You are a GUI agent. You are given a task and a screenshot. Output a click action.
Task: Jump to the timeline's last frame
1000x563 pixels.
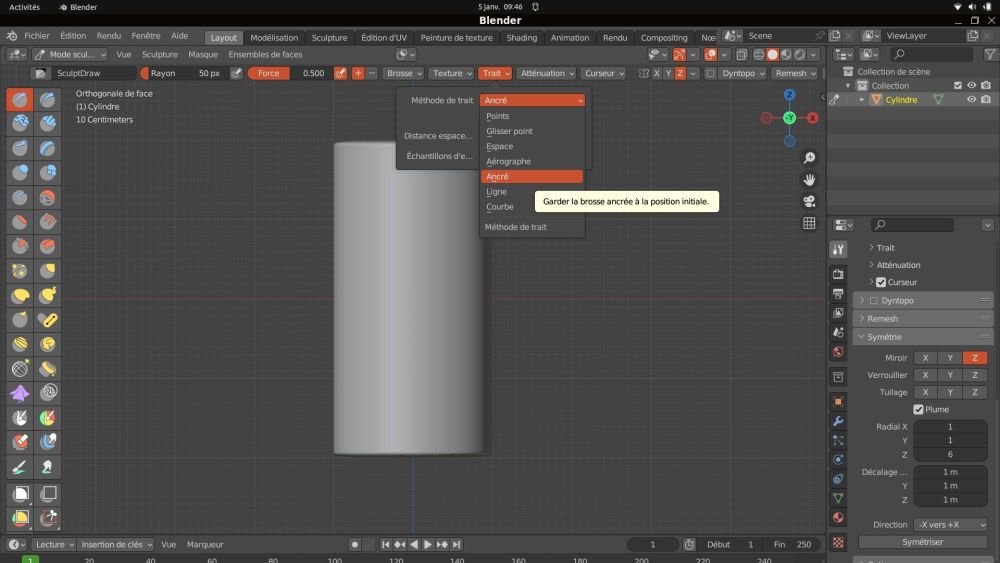click(x=456, y=544)
